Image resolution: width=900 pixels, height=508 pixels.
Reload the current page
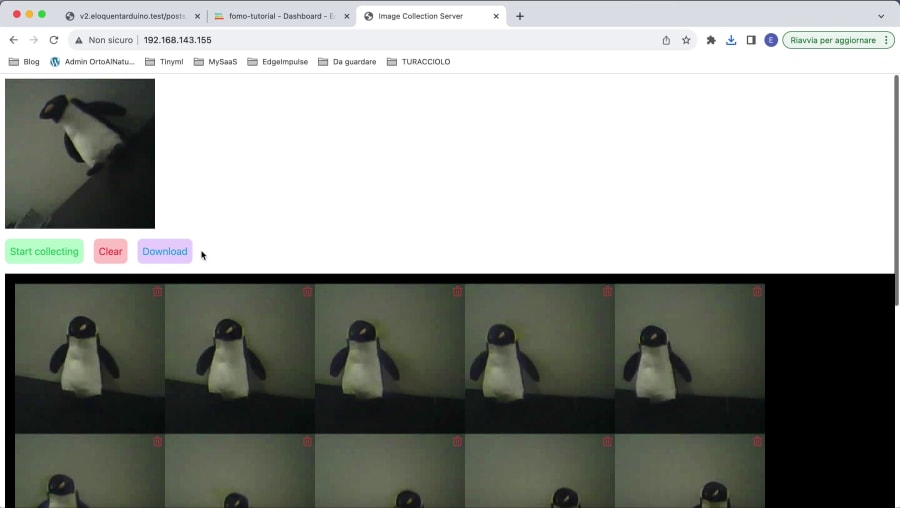[54, 40]
